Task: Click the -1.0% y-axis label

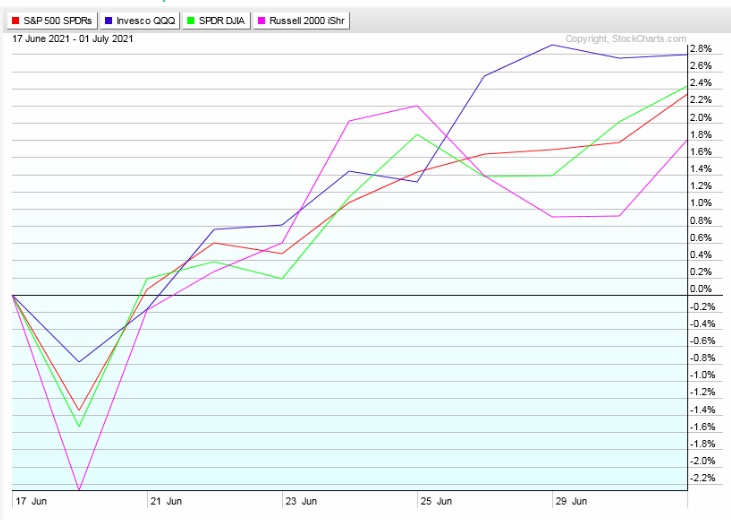Action: tap(703, 375)
